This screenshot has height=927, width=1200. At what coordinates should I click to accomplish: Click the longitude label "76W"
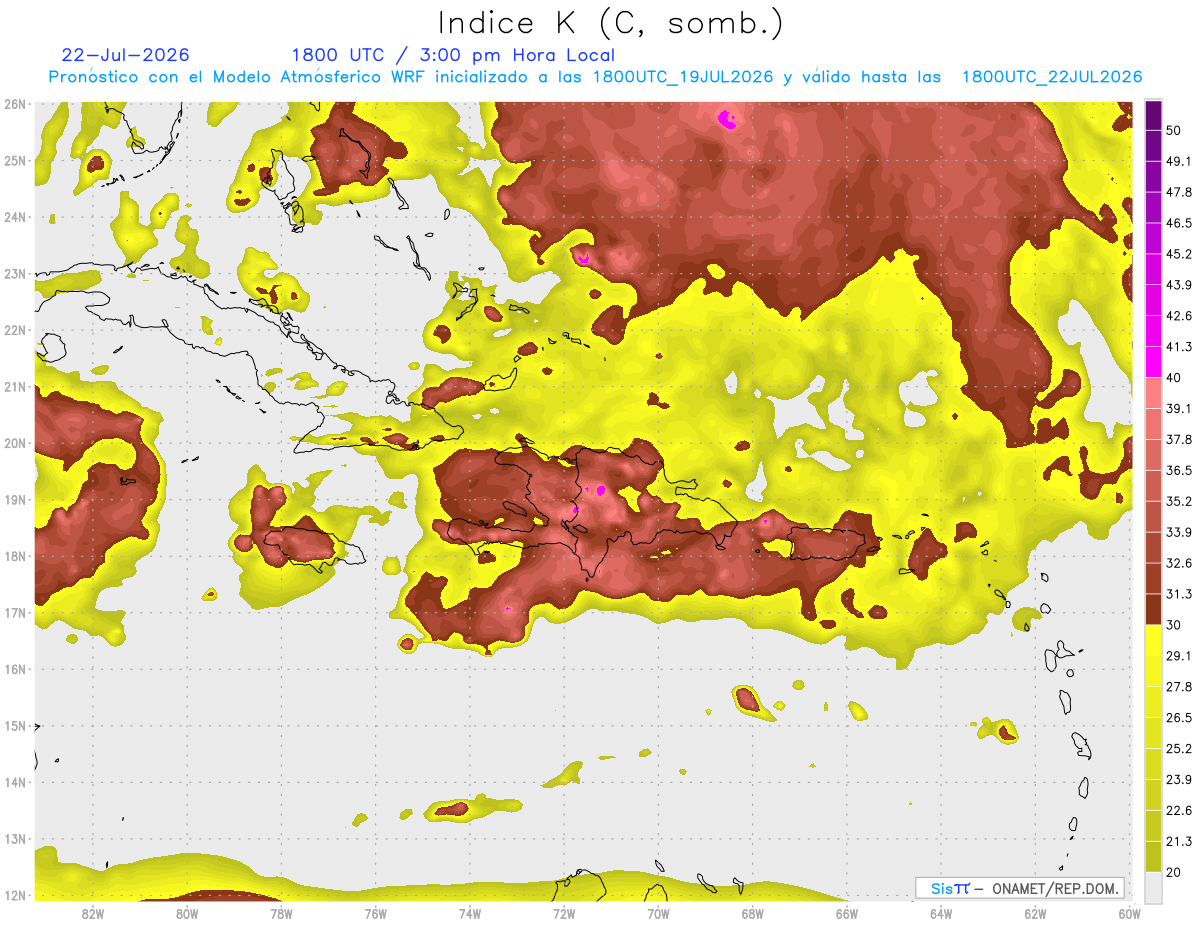coord(375,913)
